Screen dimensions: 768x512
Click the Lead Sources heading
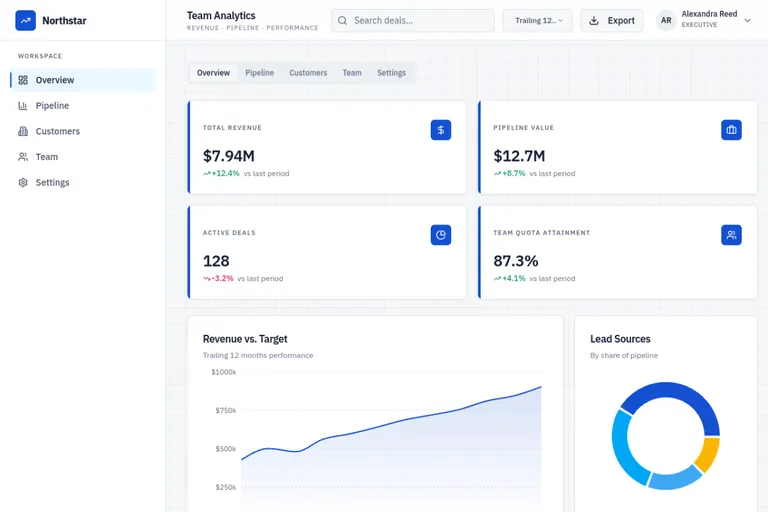(620, 339)
